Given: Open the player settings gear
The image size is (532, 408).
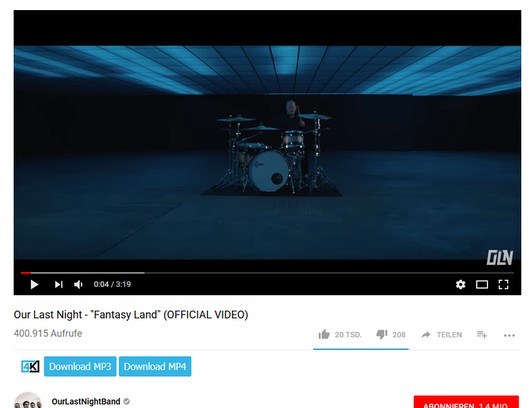Looking at the screenshot, I should point(460,284).
